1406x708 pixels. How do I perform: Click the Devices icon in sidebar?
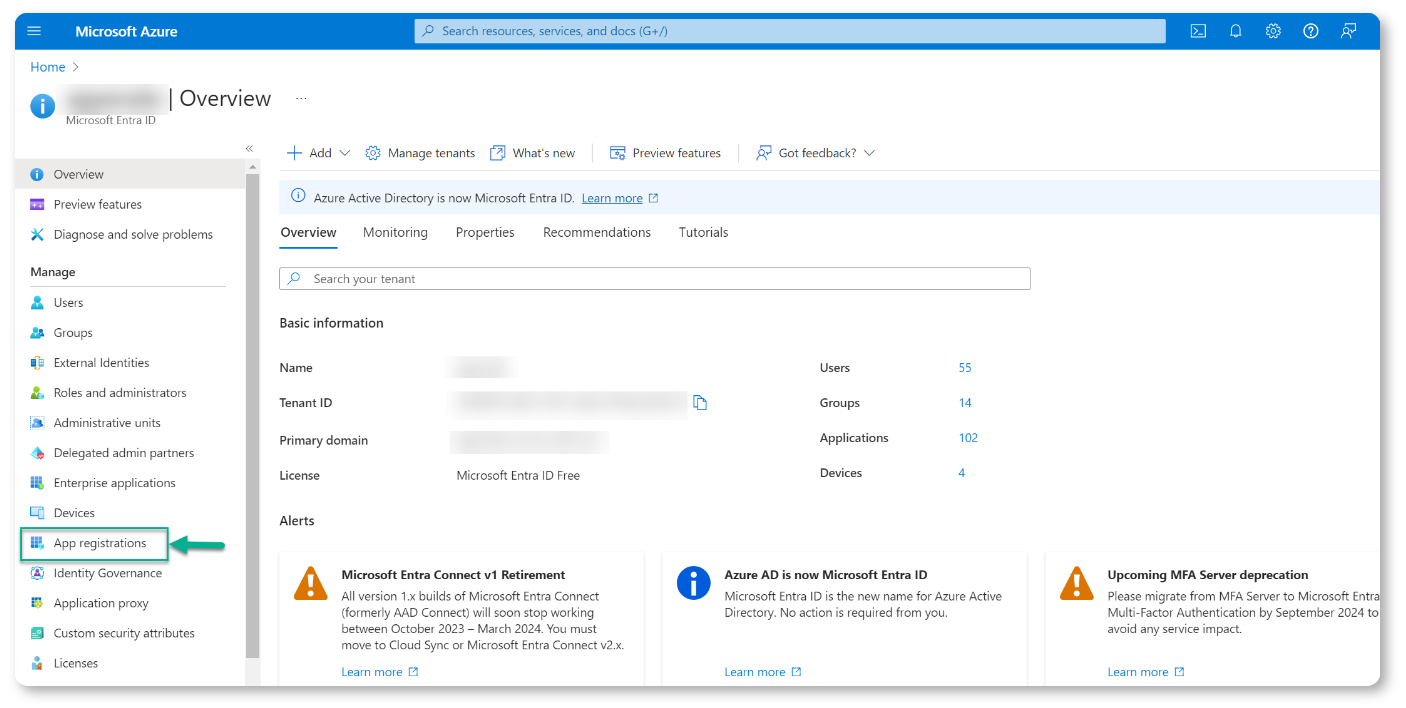pyautogui.click(x=37, y=513)
